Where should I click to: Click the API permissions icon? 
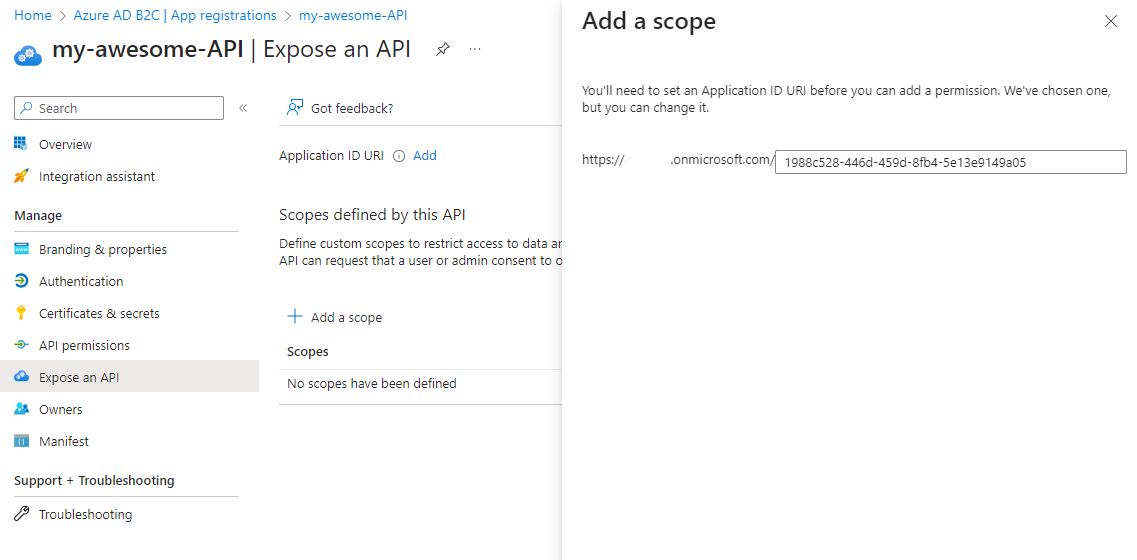(x=21, y=345)
